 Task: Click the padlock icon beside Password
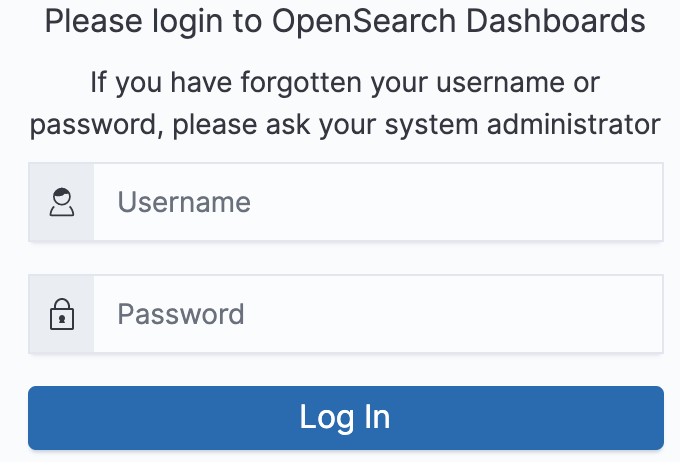[x=62, y=314]
